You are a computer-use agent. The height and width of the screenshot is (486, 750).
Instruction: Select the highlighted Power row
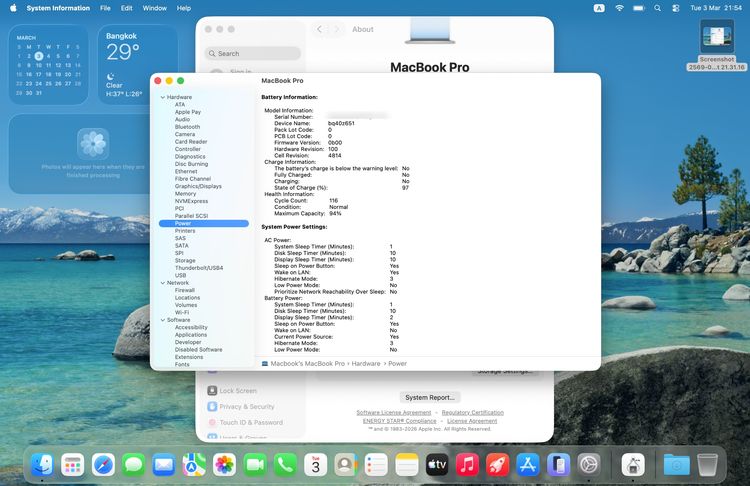[204, 223]
